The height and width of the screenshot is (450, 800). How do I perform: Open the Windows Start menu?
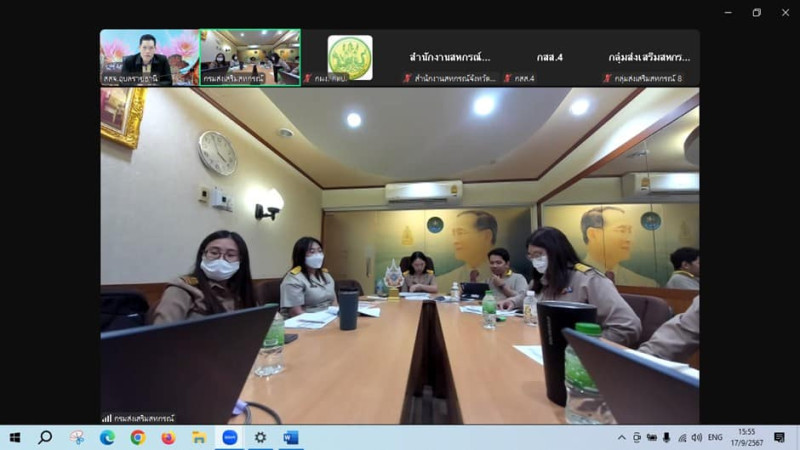coord(14,437)
